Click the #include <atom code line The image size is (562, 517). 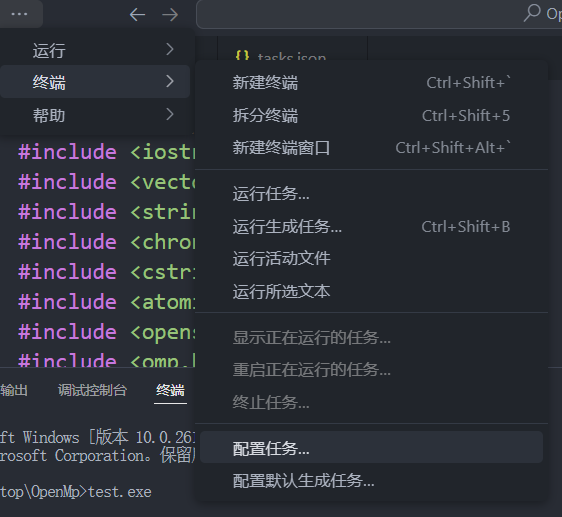coord(106,302)
